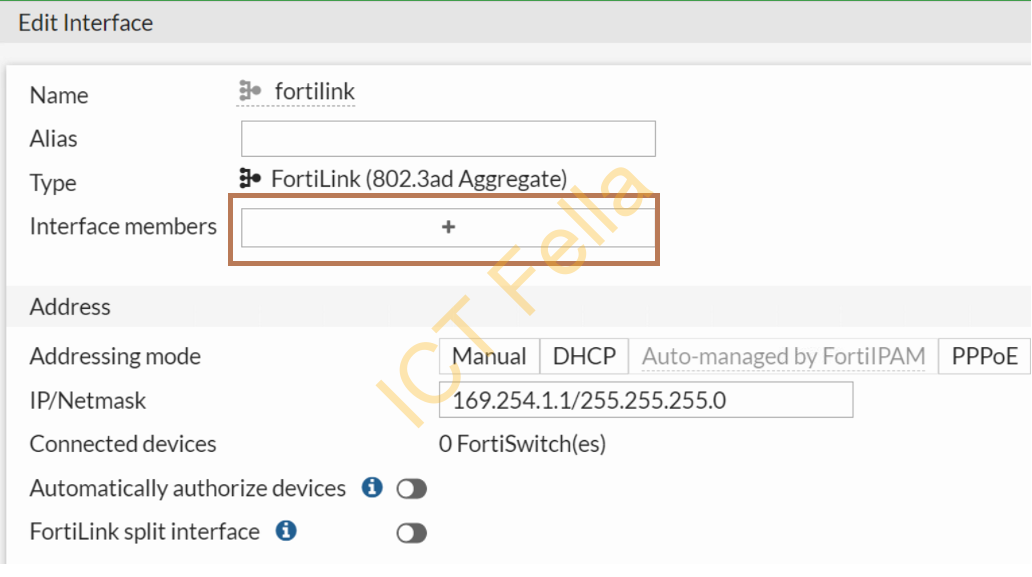1032x577 pixels.
Task: Click the fortilink name text
Action: [x=315, y=91]
